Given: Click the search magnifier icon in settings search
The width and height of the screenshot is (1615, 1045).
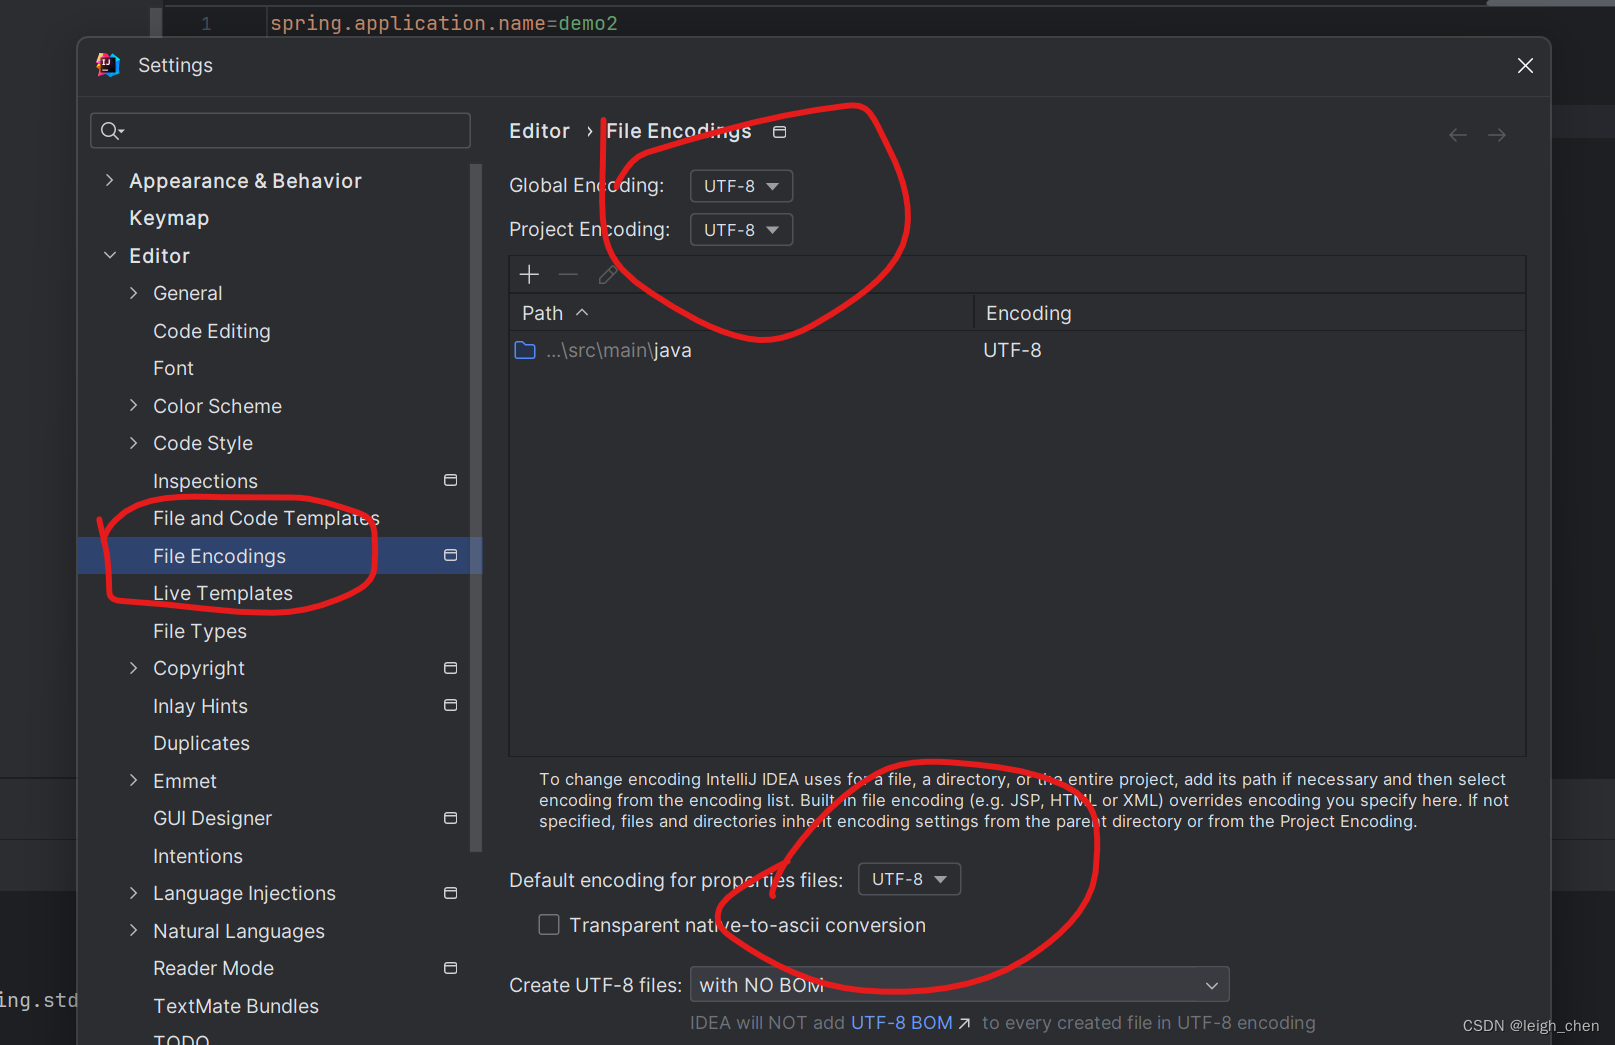Looking at the screenshot, I should (112, 131).
